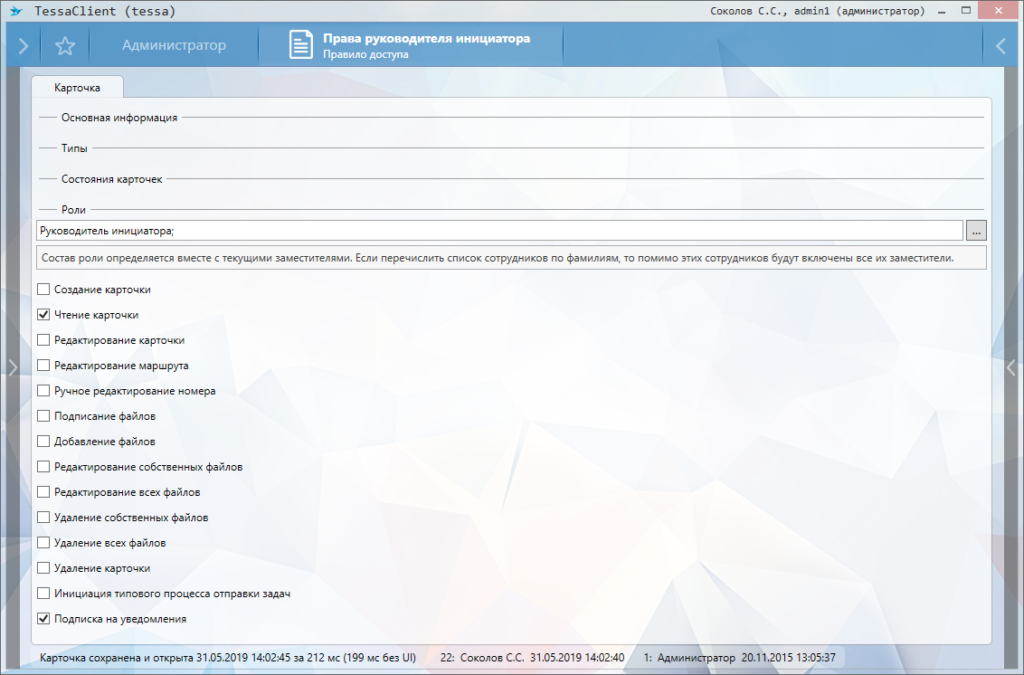Open role picker with the ellipsis button
This screenshot has width=1024, height=675.
tap(977, 231)
